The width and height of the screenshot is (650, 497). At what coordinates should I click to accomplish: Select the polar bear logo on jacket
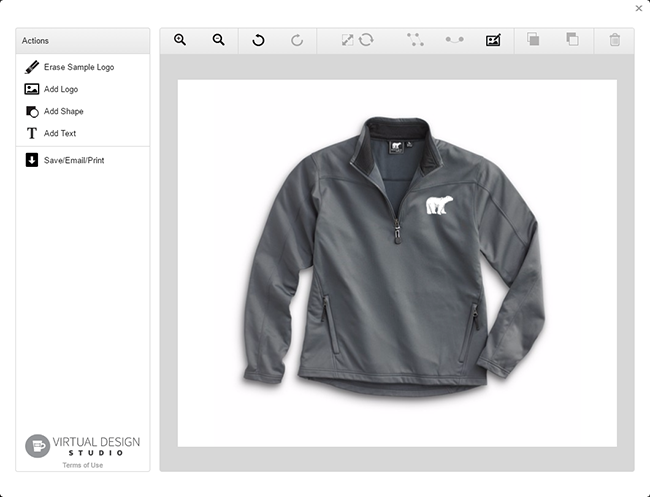point(437,206)
